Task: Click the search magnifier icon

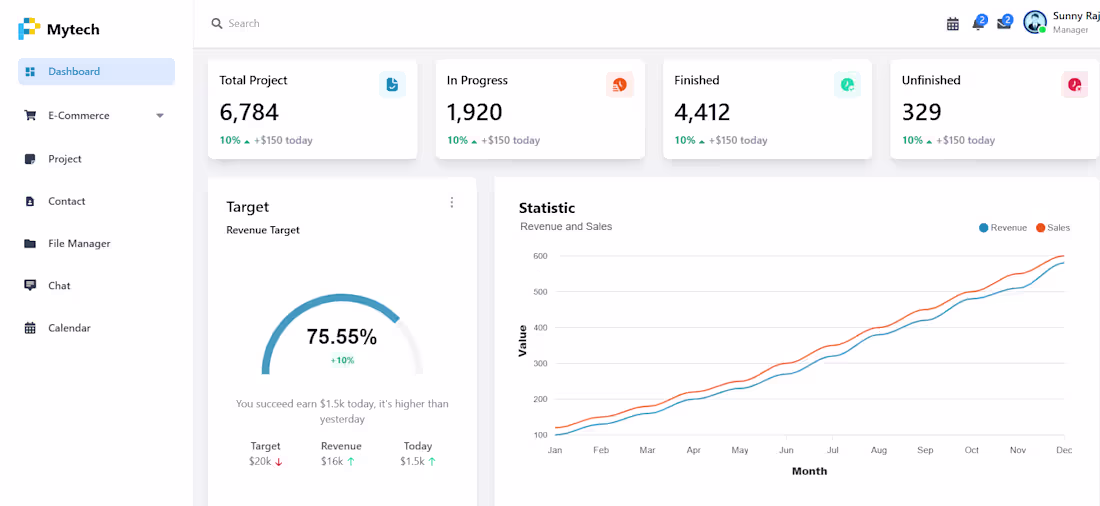Action: (x=217, y=23)
